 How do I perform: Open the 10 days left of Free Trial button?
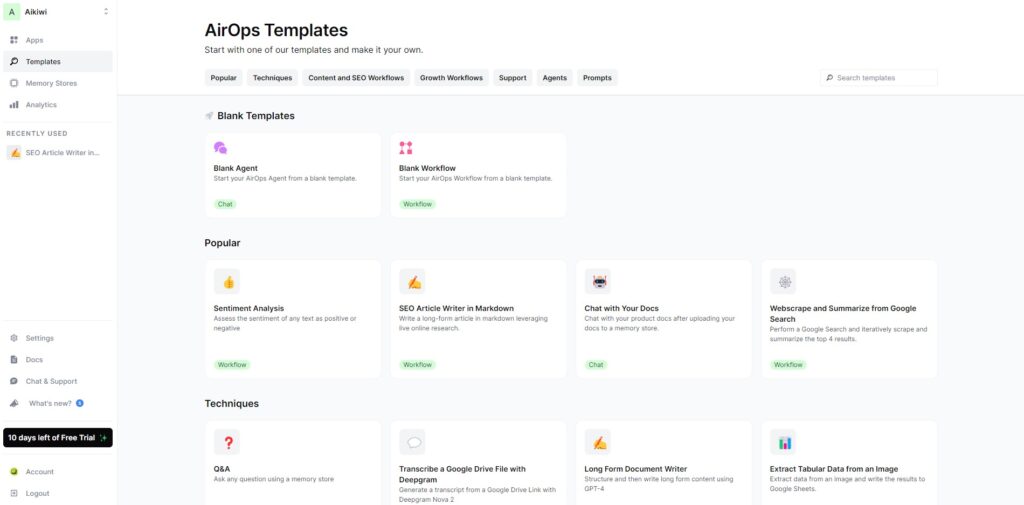tap(57, 438)
